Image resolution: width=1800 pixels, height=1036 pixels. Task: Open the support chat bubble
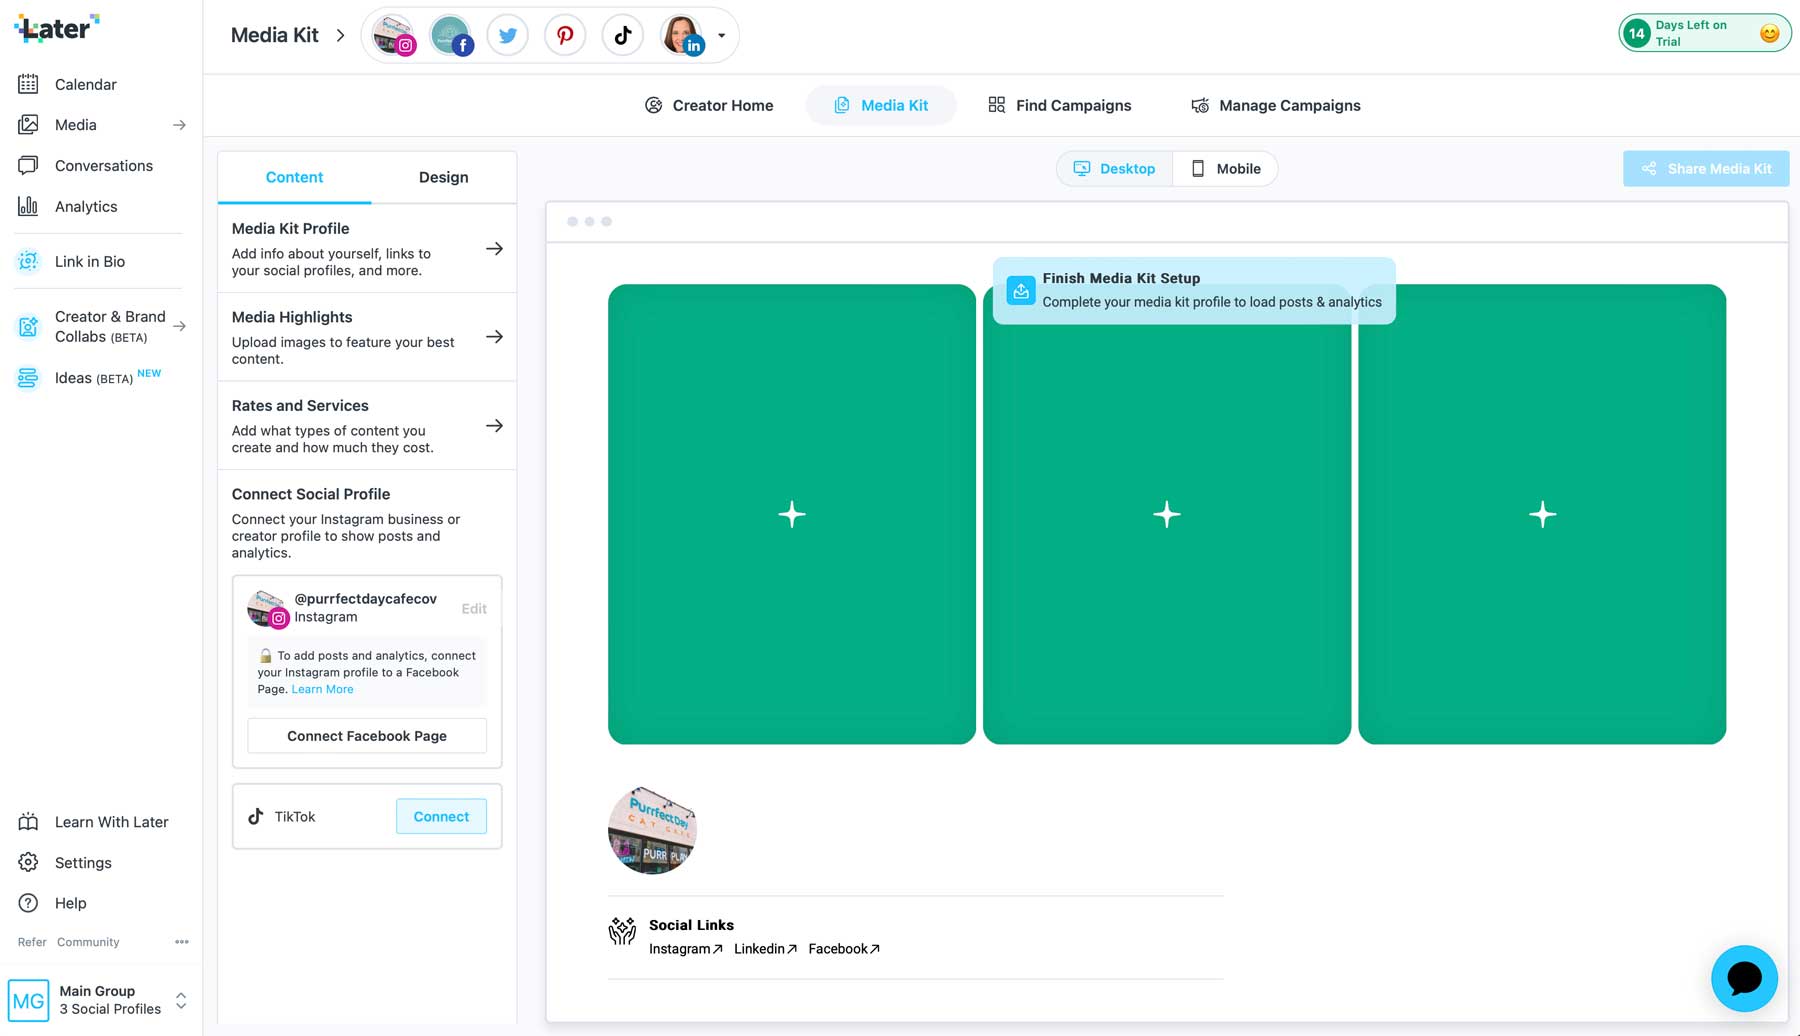click(x=1744, y=978)
